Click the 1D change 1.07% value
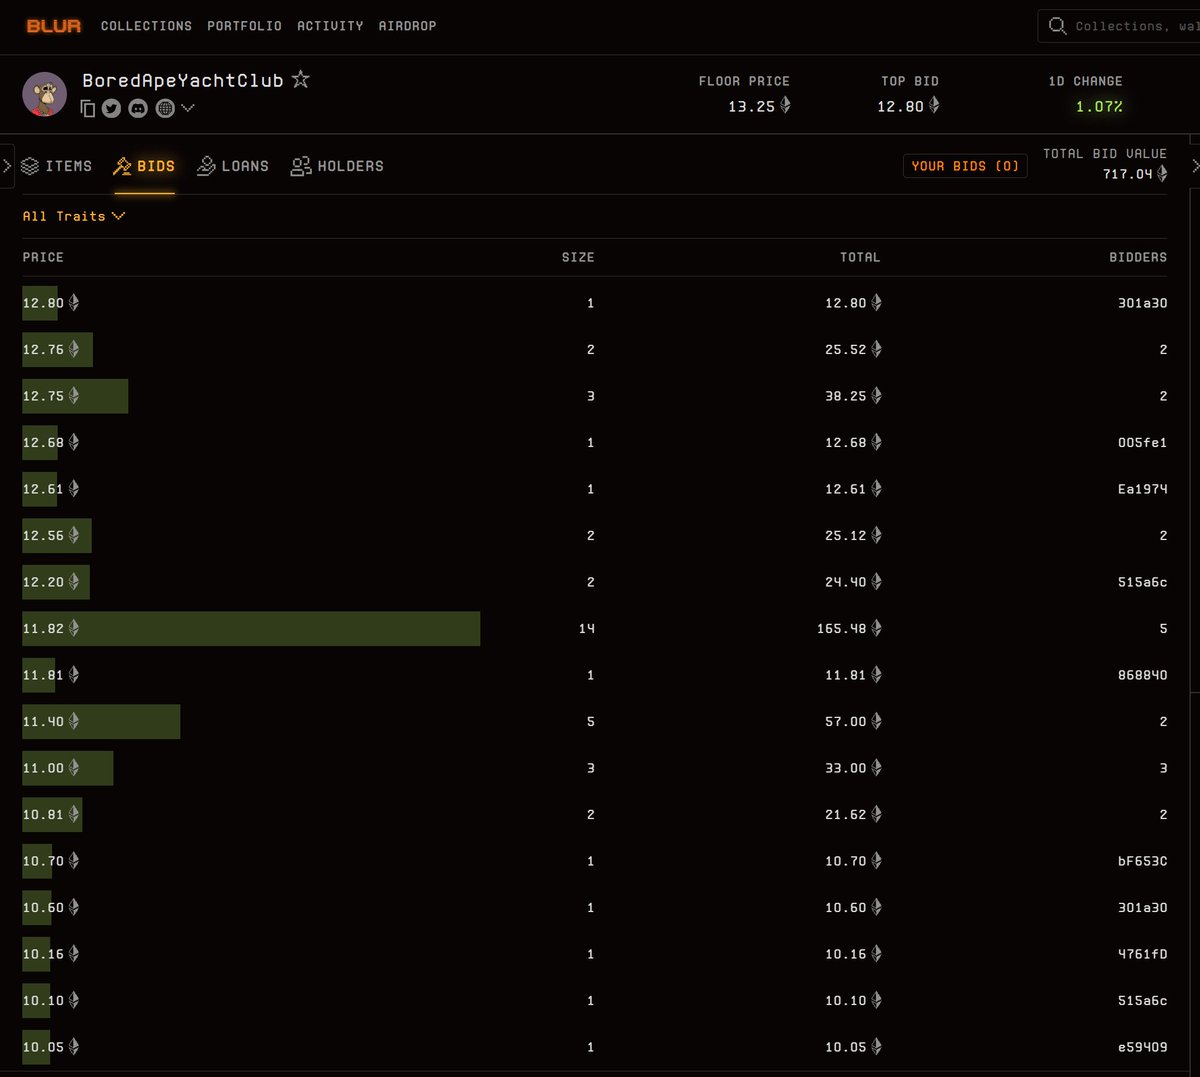This screenshot has height=1077, width=1200. pyautogui.click(x=1099, y=106)
